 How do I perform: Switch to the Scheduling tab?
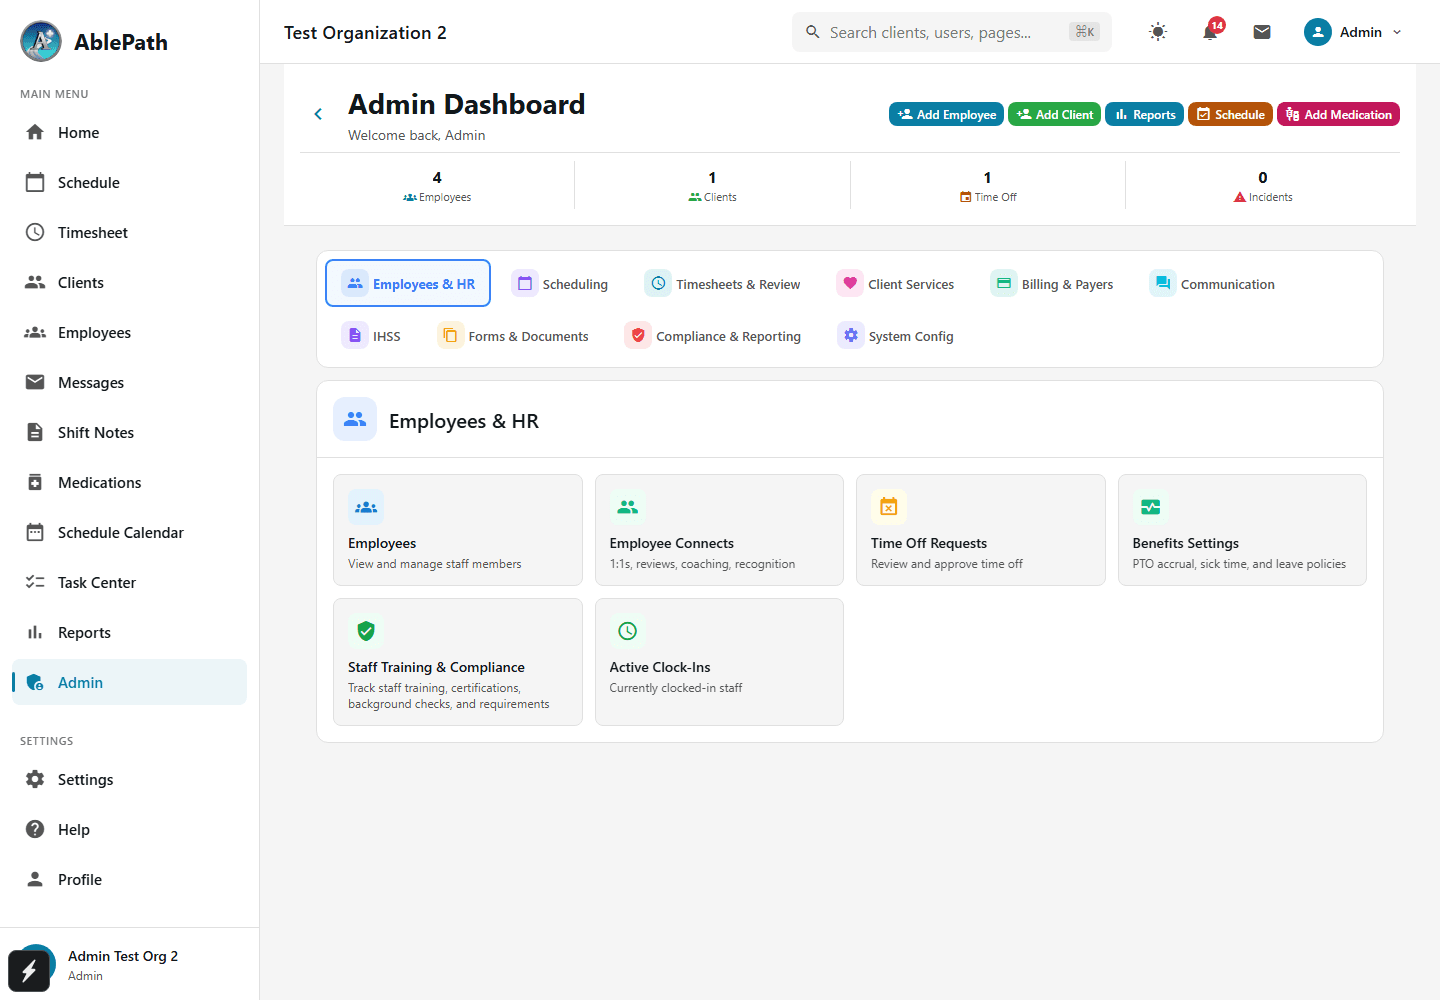point(560,284)
